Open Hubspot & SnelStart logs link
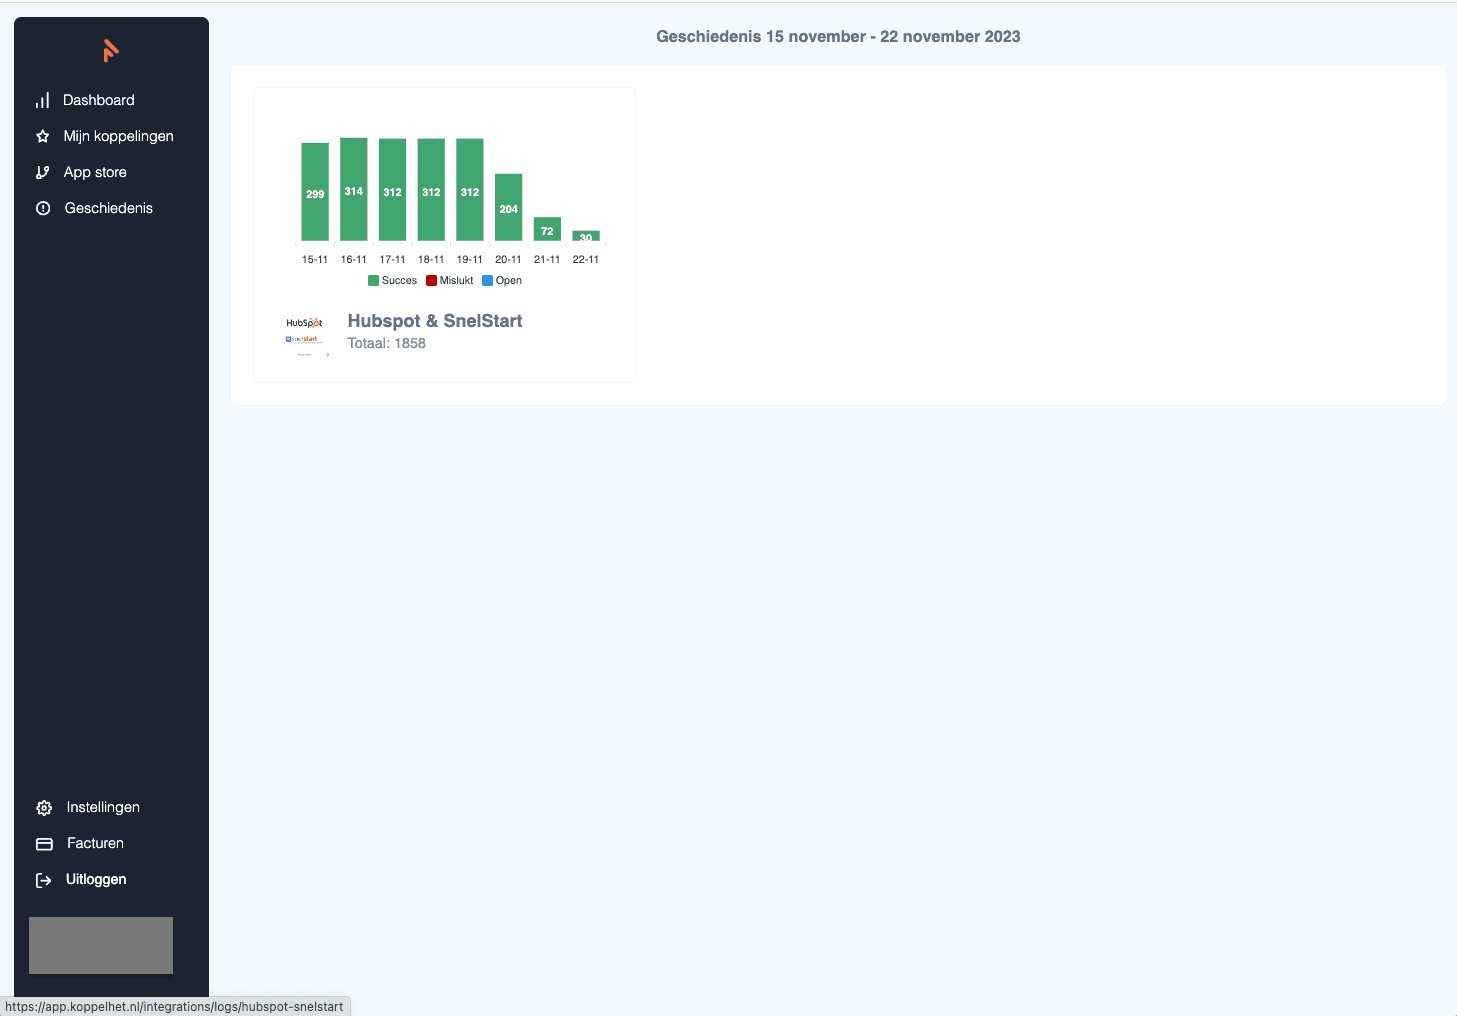Viewport: 1457px width, 1016px height. (x=434, y=321)
